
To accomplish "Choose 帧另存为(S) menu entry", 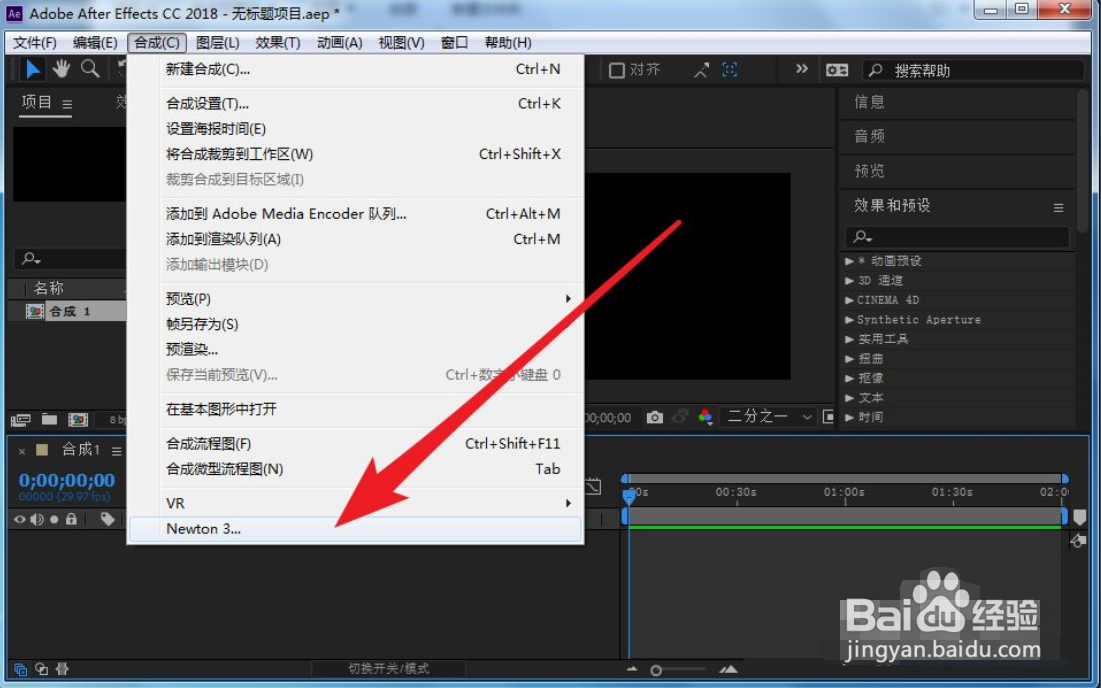I will tap(357, 324).
